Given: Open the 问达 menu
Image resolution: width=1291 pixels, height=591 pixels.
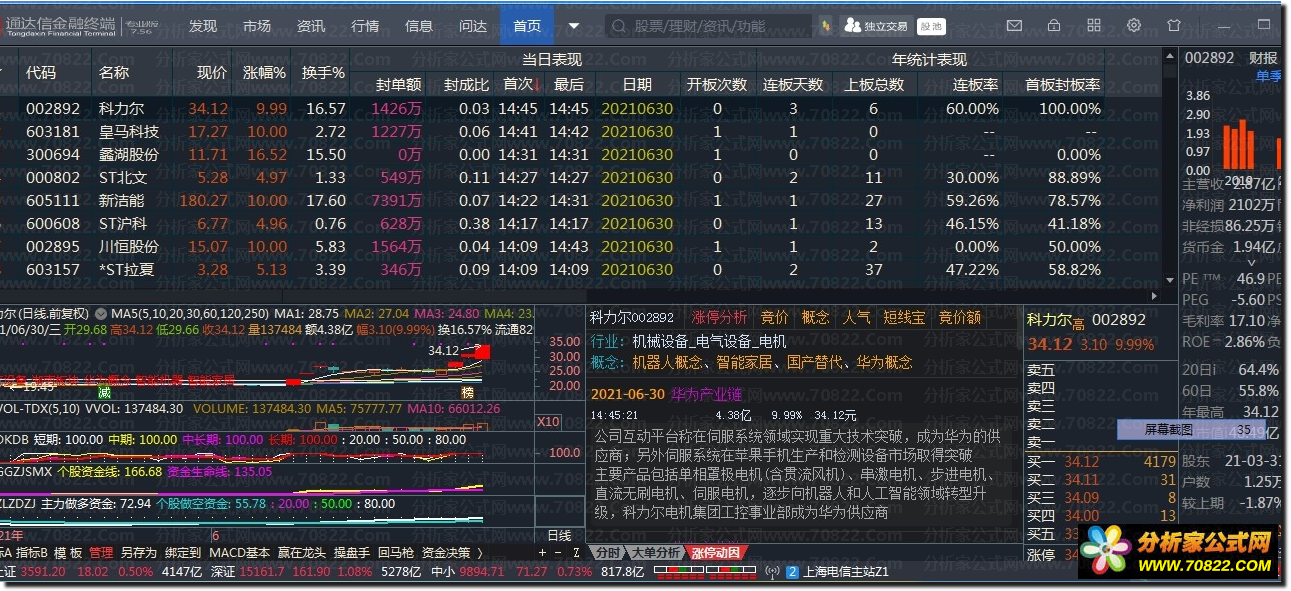Looking at the screenshot, I should 473,26.
